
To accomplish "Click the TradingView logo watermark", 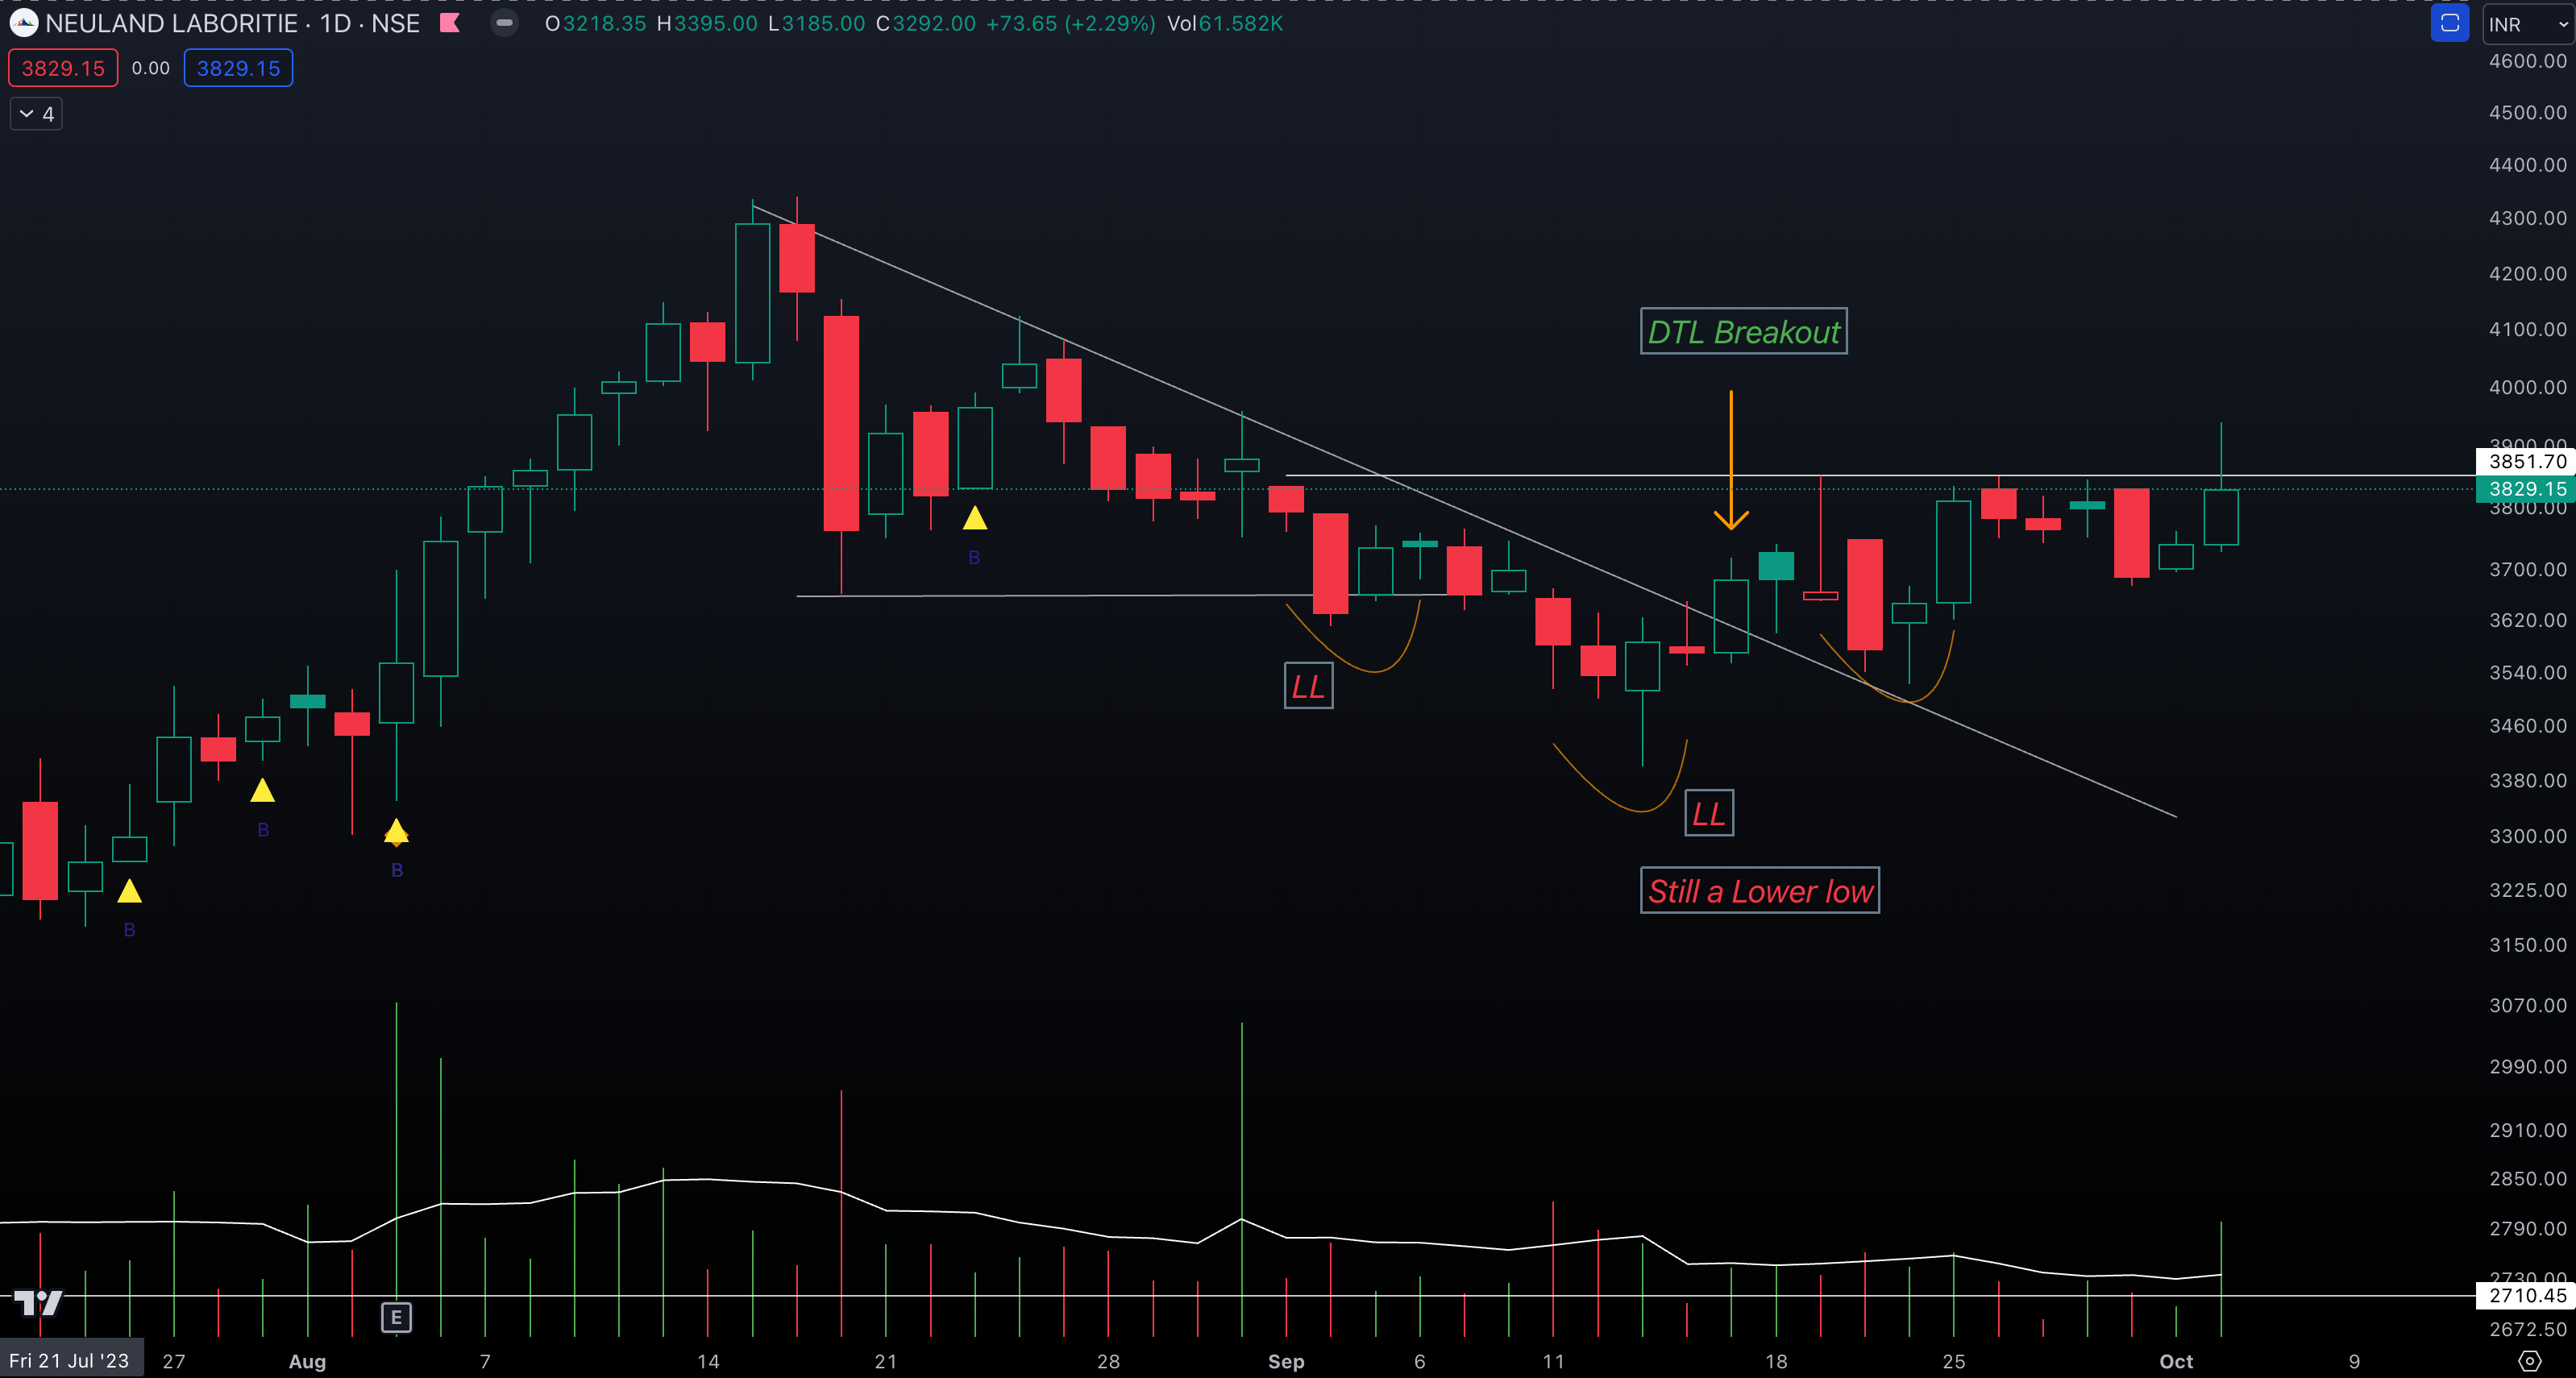I will pos(38,1302).
